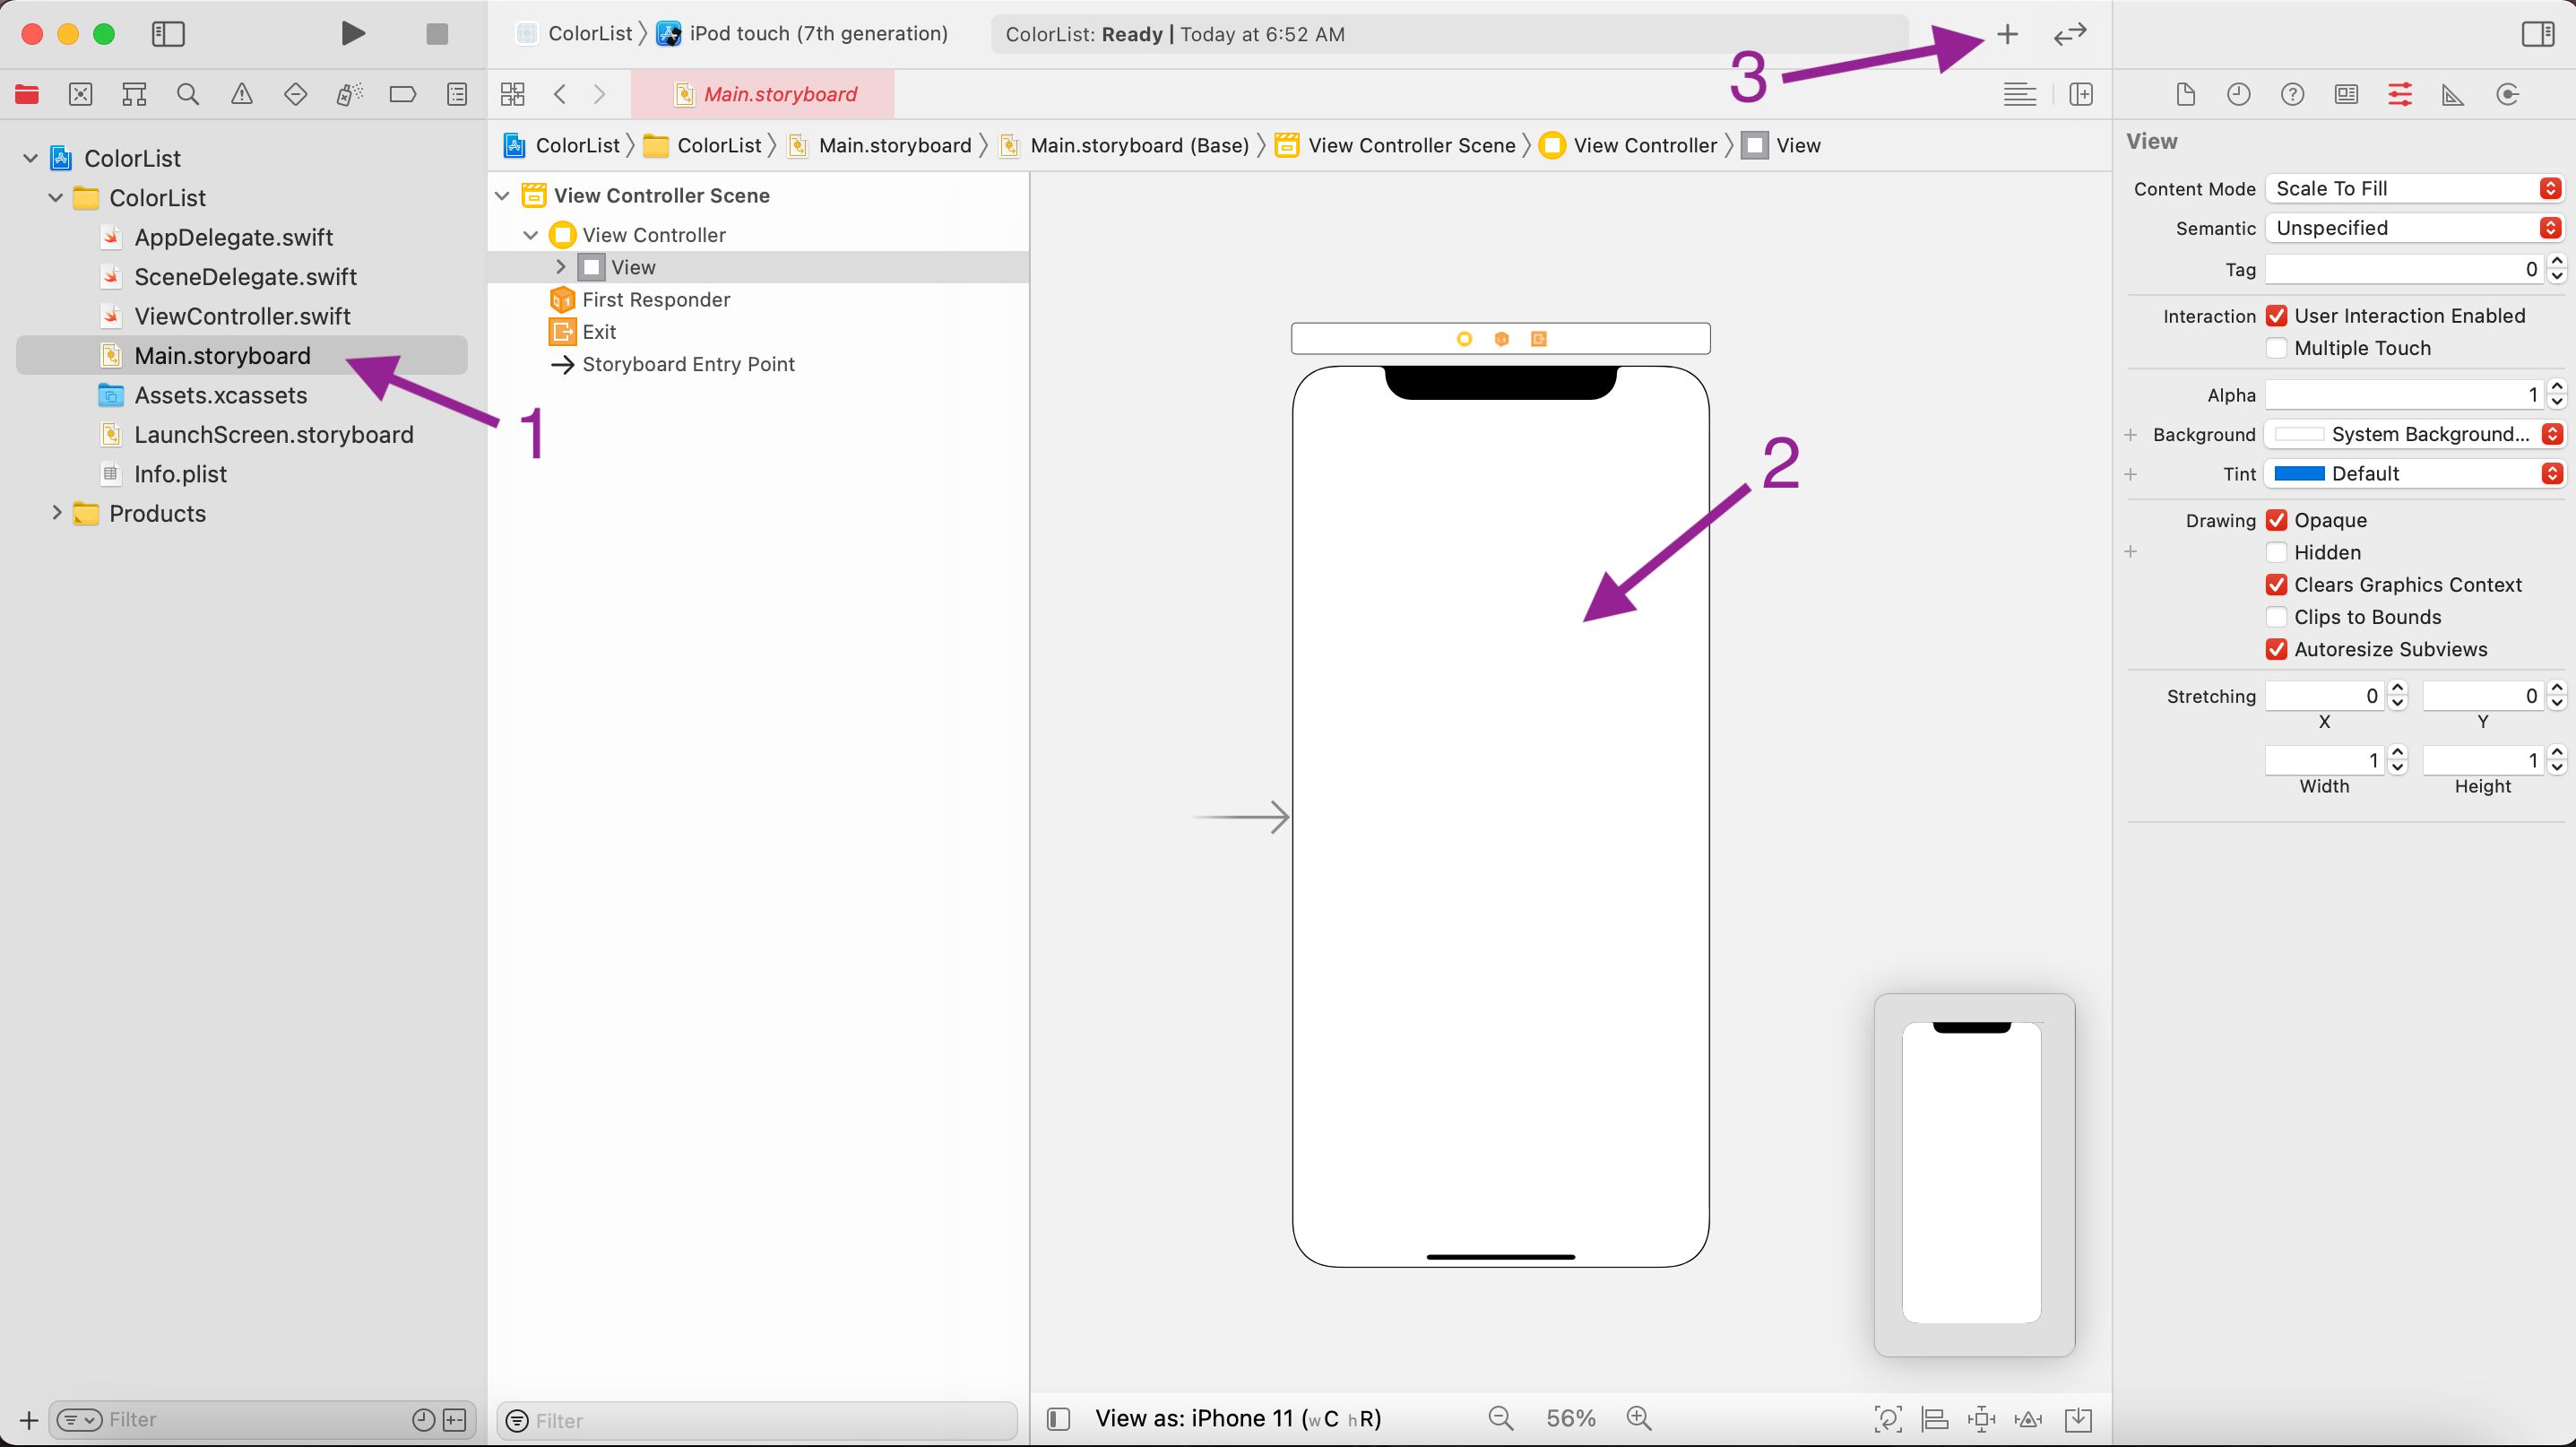
Task: Expand the Products folder
Action: pyautogui.click(x=57, y=513)
